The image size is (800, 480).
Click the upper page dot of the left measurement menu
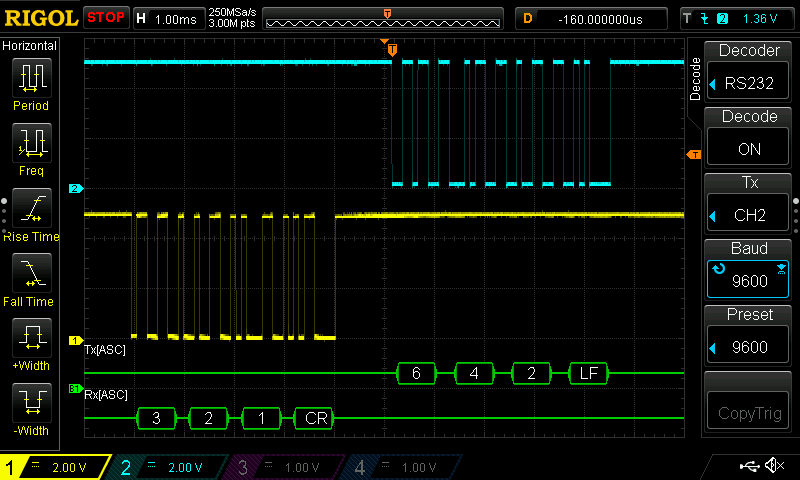(x=4, y=201)
